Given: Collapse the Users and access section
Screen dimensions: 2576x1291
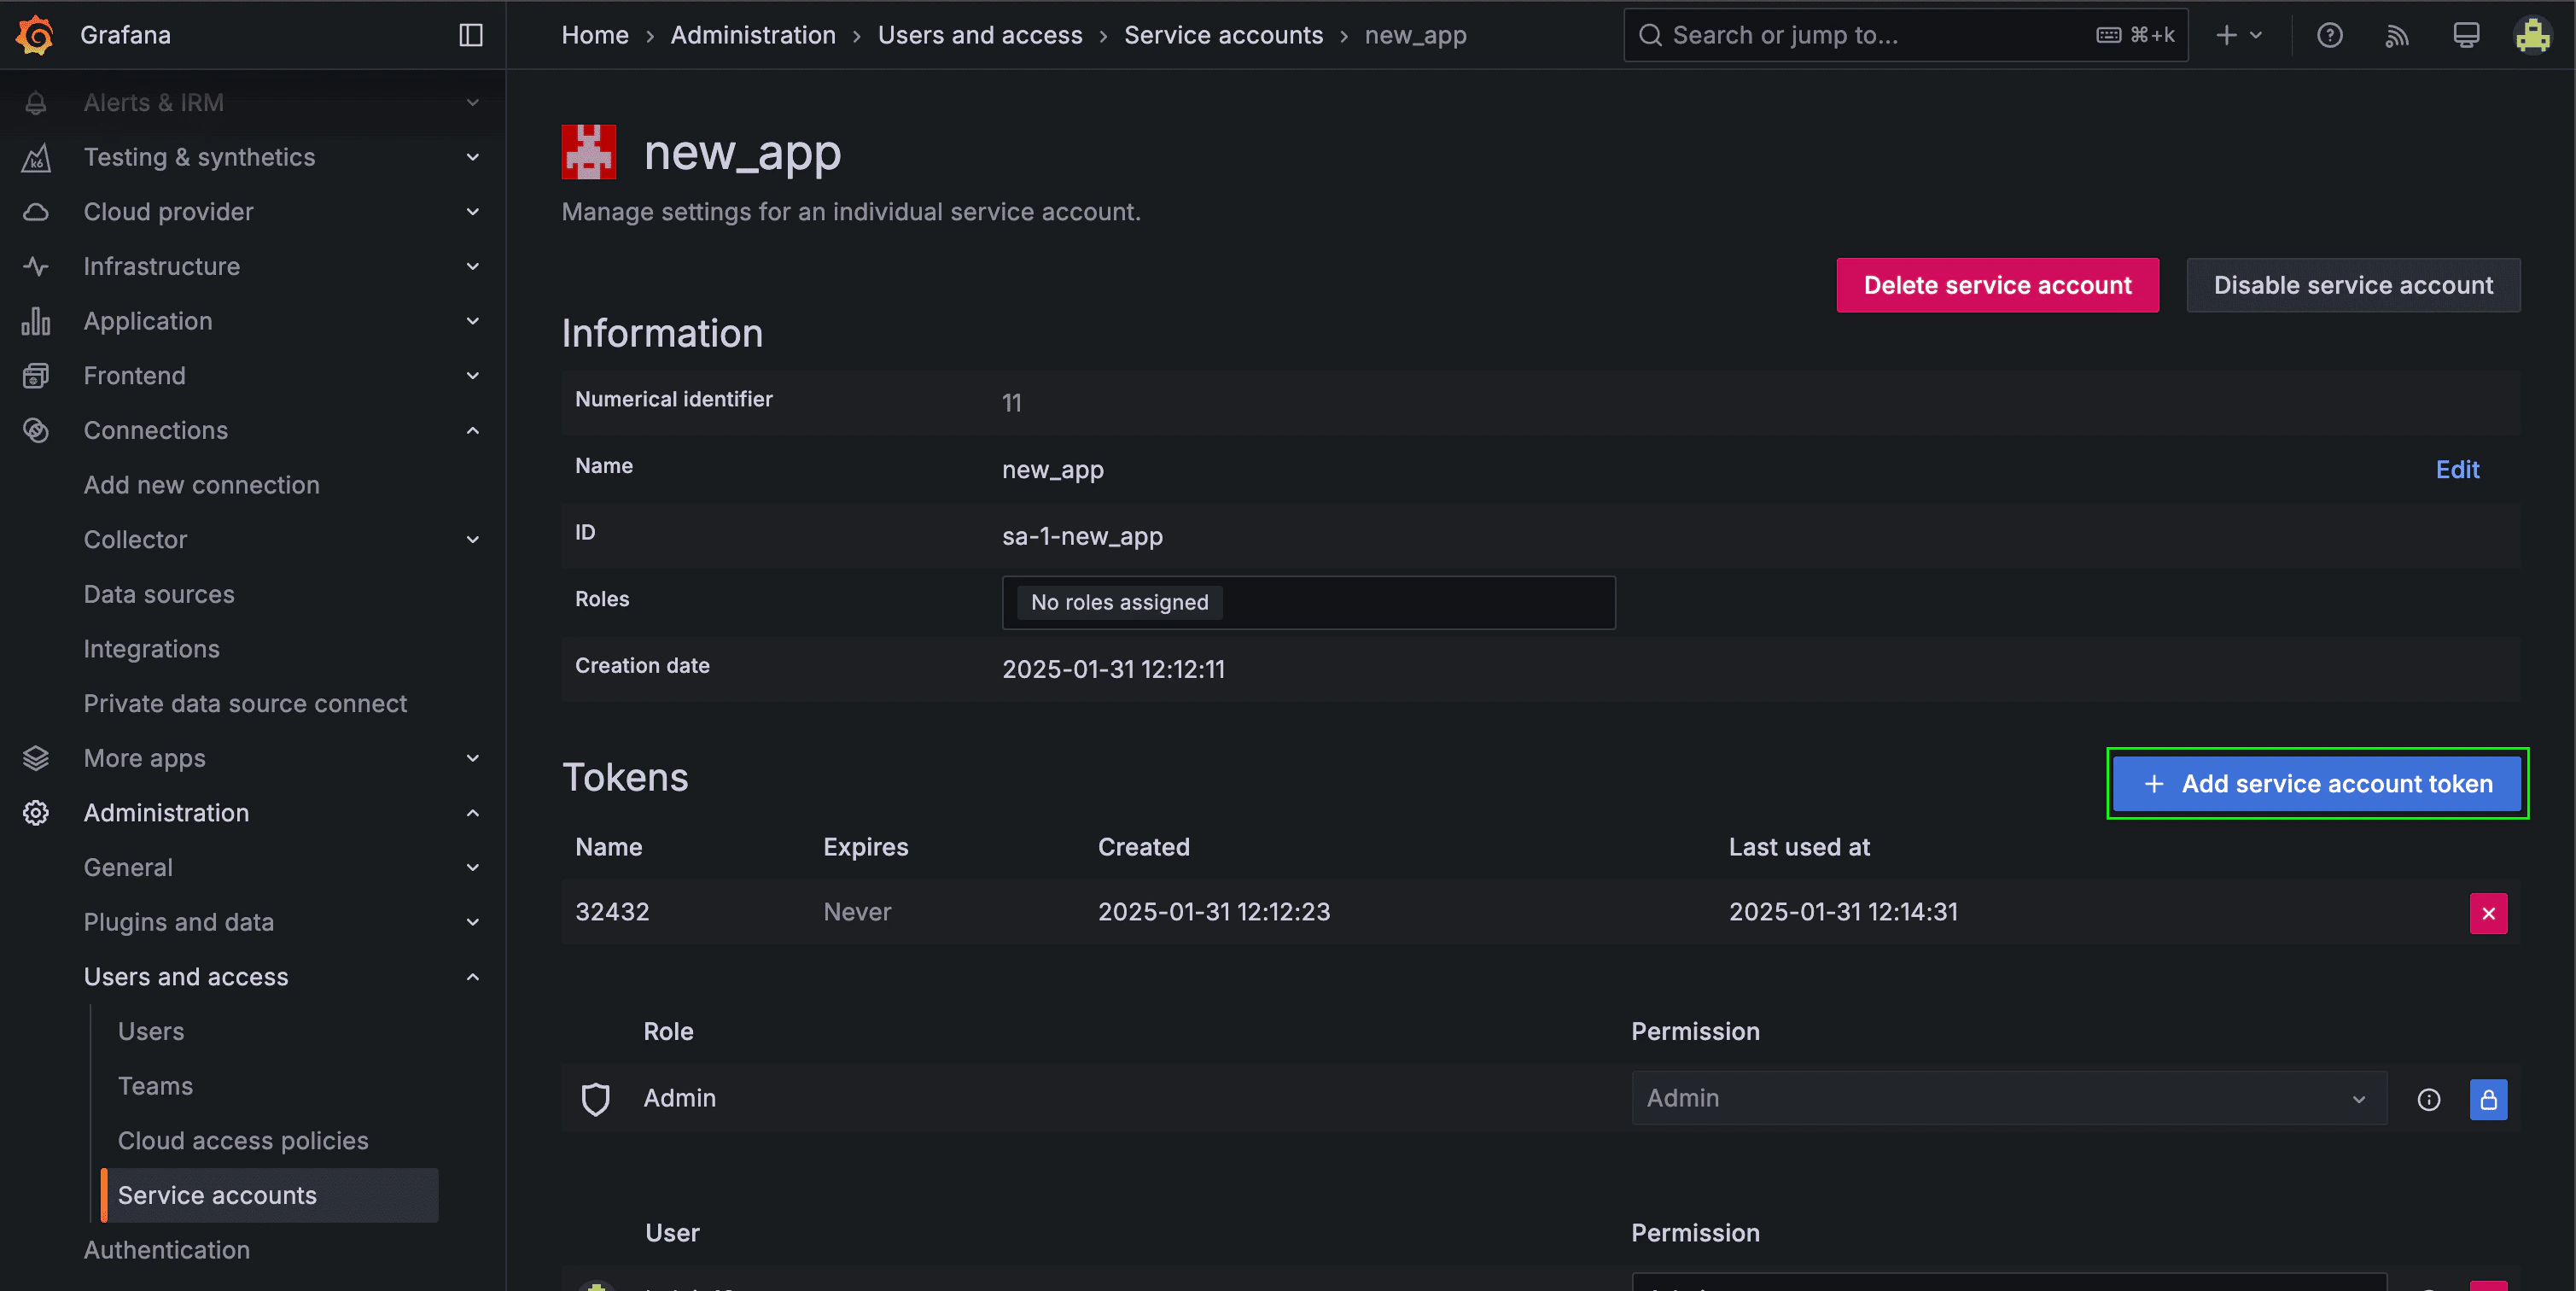Looking at the screenshot, I should point(473,977).
